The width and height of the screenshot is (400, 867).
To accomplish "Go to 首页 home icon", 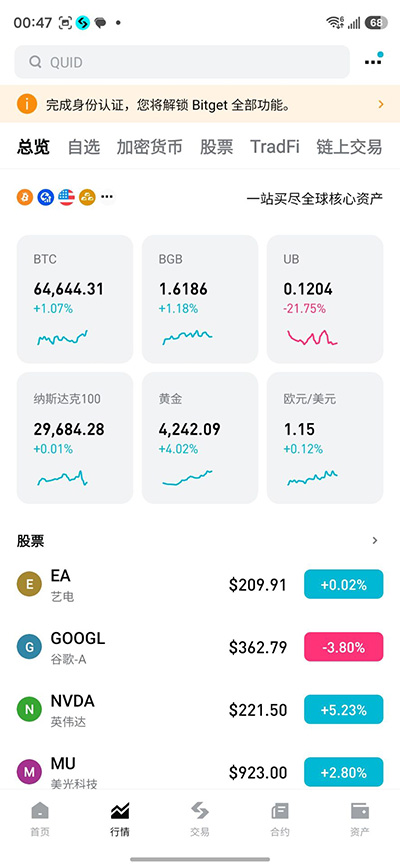I will [40, 811].
